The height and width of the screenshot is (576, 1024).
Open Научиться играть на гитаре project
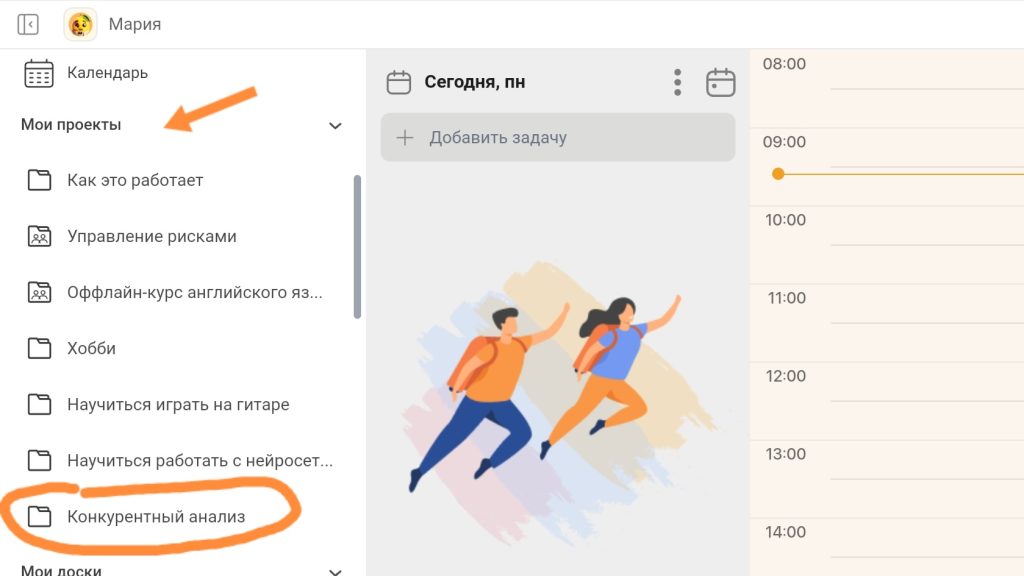pyautogui.click(x=178, y=404)
